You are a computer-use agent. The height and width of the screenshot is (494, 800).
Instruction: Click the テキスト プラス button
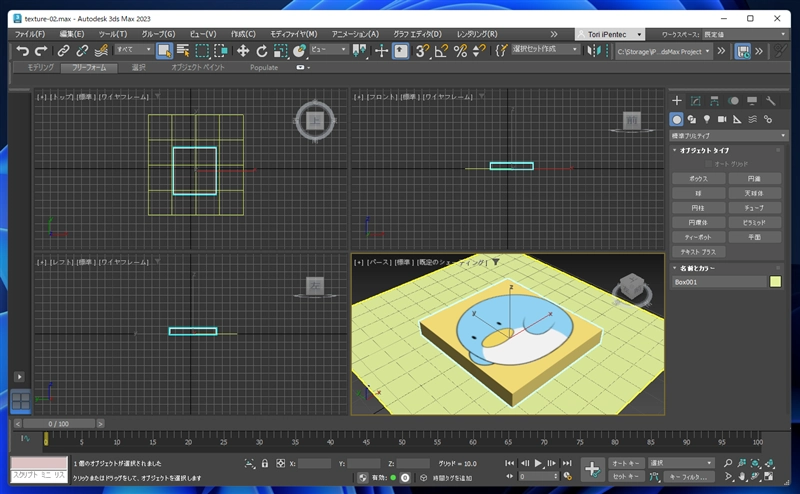[698, 252]
